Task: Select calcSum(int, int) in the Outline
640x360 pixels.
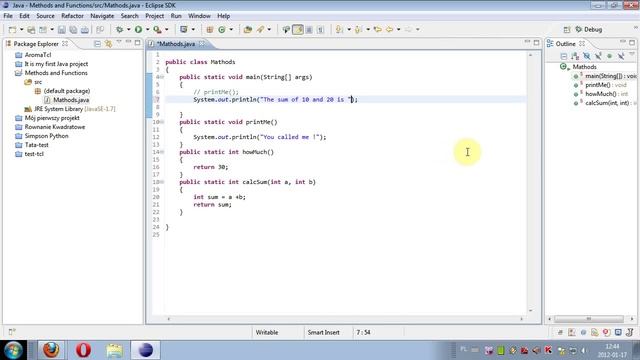Action: [607, 103]
